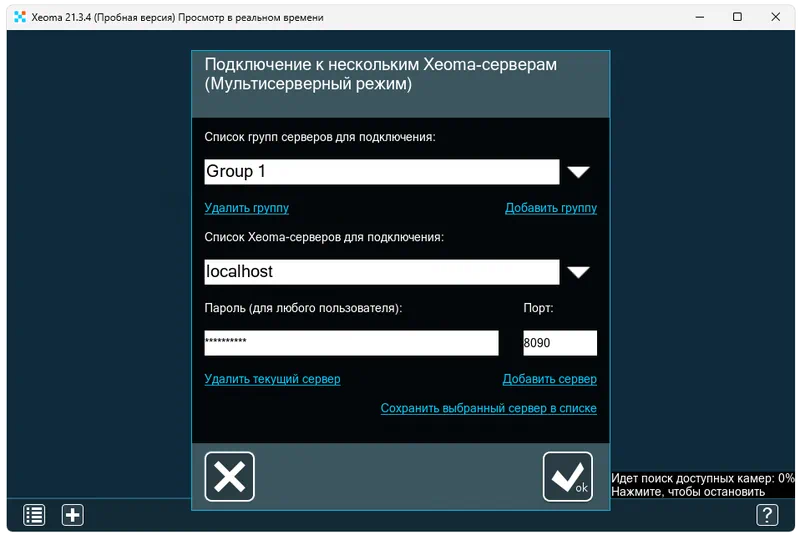Close the Xeoma window
The width and height of the screenshot is (800, 535).
pos(776,17)
